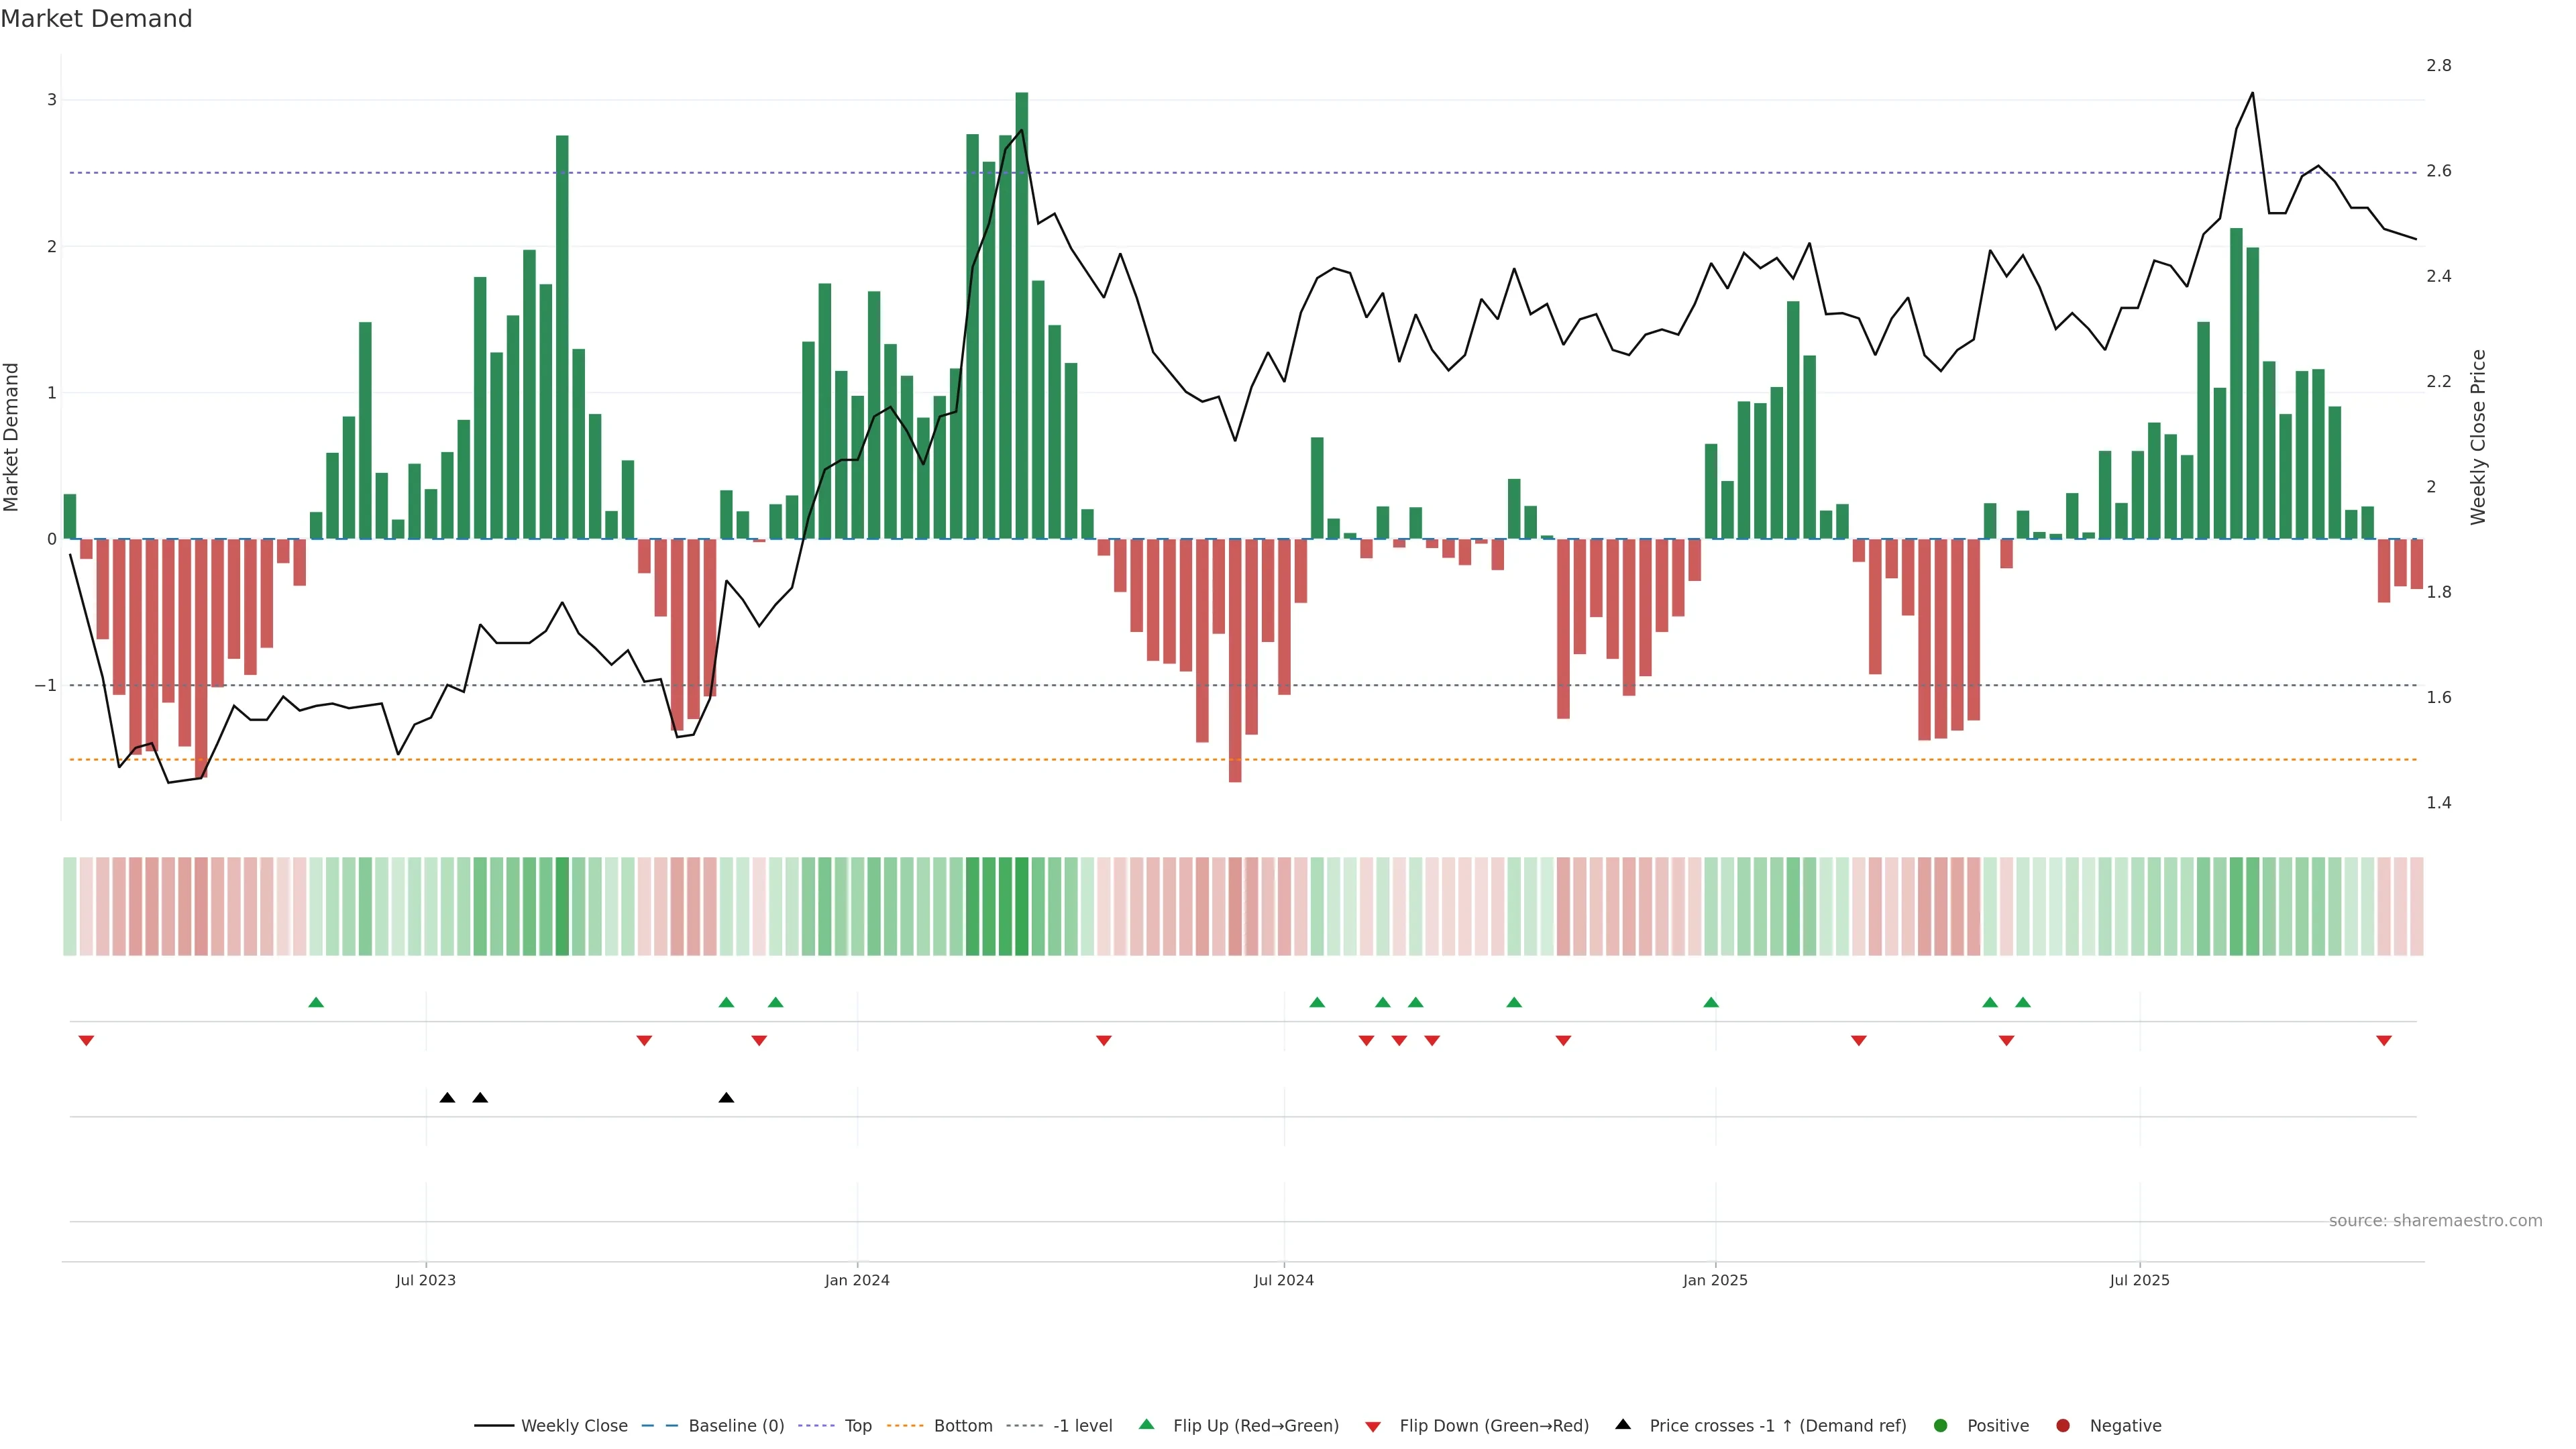This screenshot has height=1449, width=2576.
Task: Click the leftmost black price-cross triangle marker
Action: tap(447, 1098)
